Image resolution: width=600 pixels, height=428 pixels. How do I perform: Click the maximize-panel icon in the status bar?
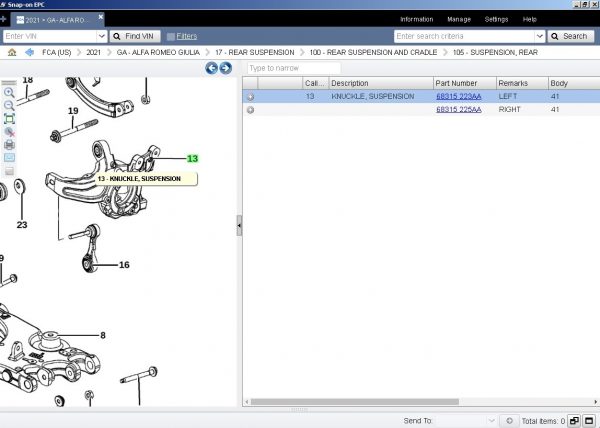click(589, 421)
